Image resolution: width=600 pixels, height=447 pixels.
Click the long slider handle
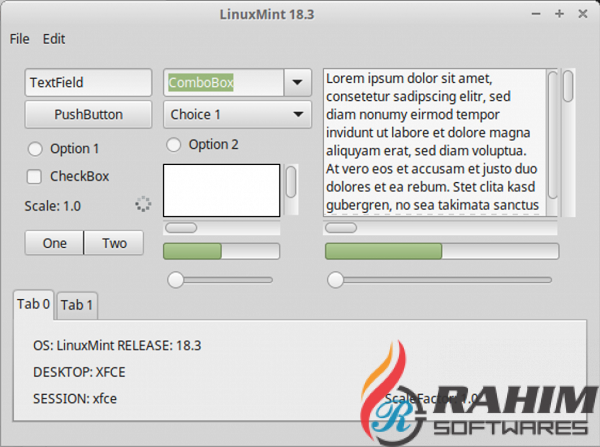tap(336, 280)
